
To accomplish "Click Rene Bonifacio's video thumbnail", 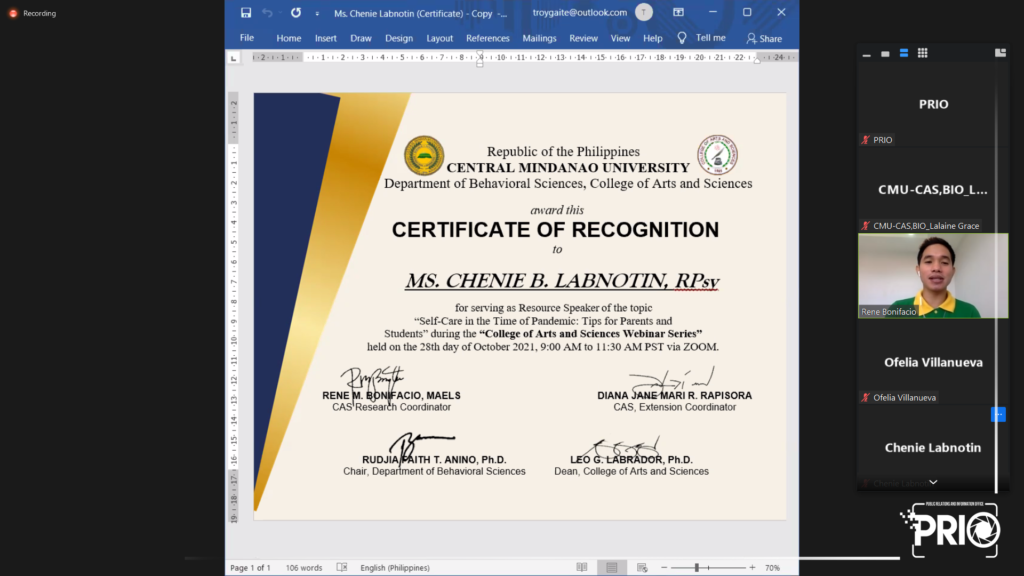I will click(x=933, y=276).
